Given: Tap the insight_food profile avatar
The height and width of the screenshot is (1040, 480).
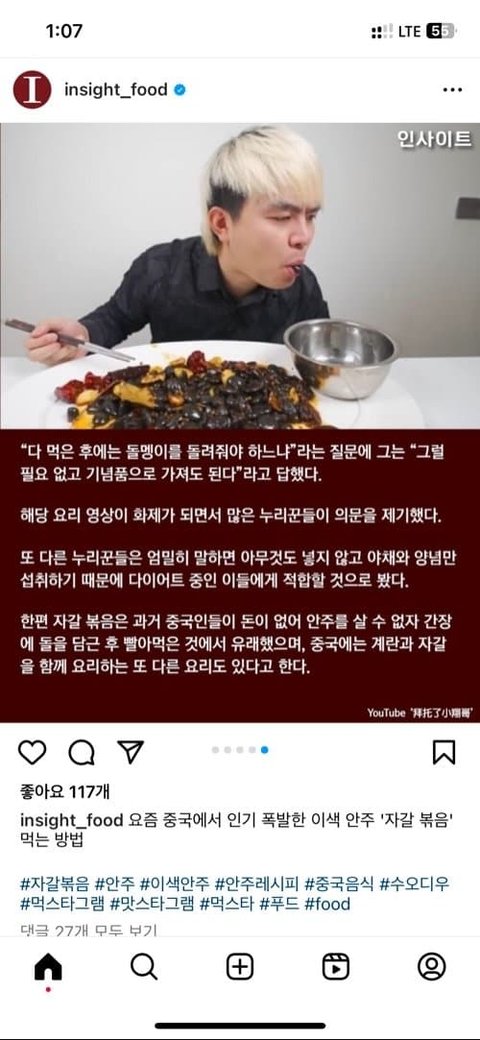Looking at the screenshot, I should pos(32,90).
